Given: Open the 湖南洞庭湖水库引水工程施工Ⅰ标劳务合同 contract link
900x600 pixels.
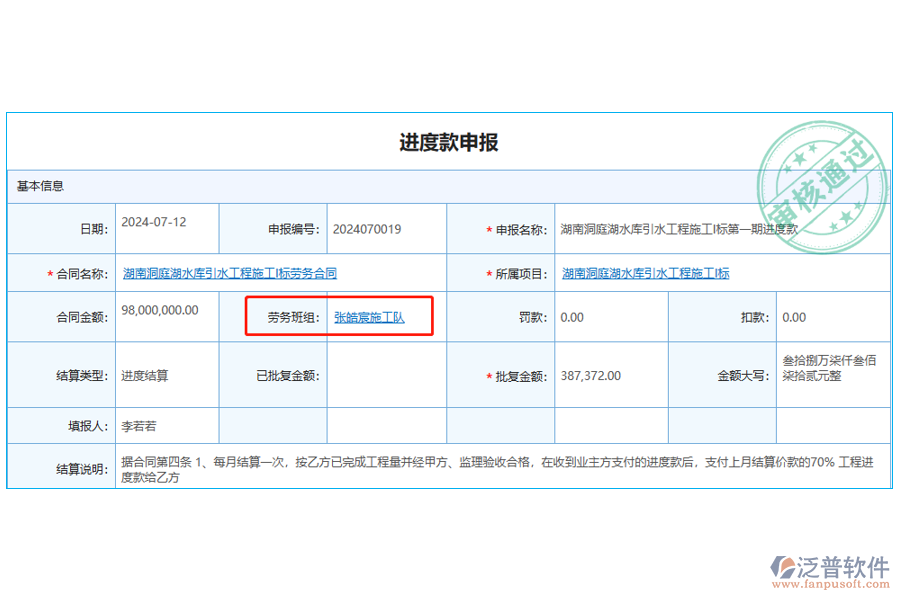Looking at the screenshot, I should (x=229, y=272).
